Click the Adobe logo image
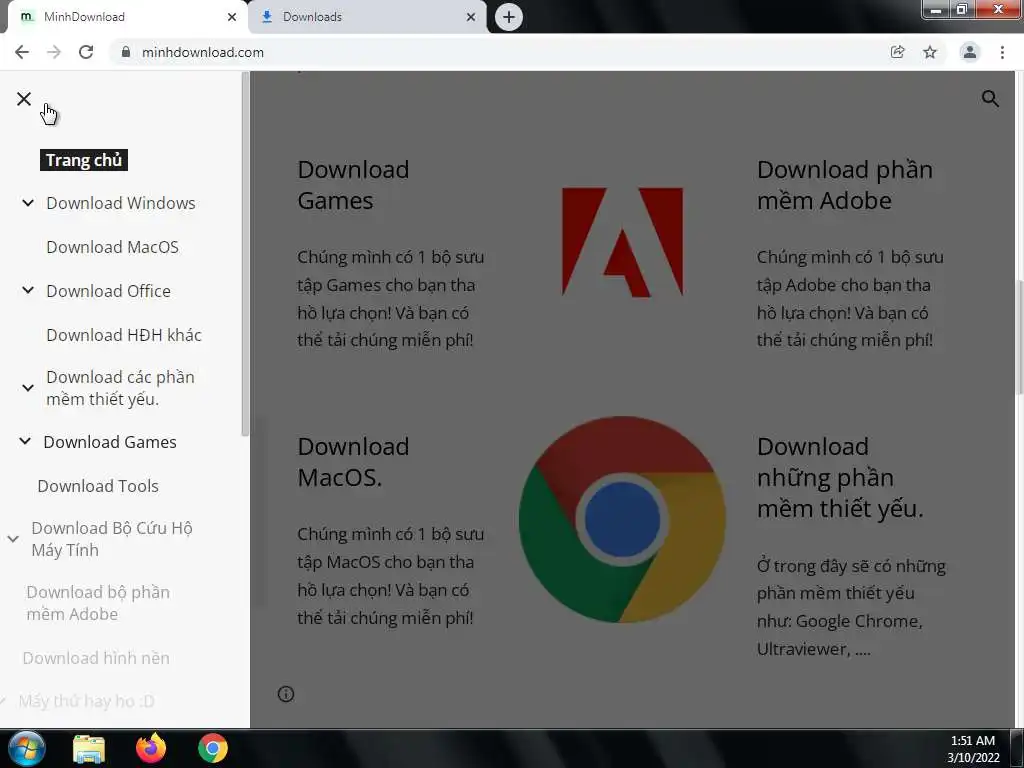 [622, 242]
